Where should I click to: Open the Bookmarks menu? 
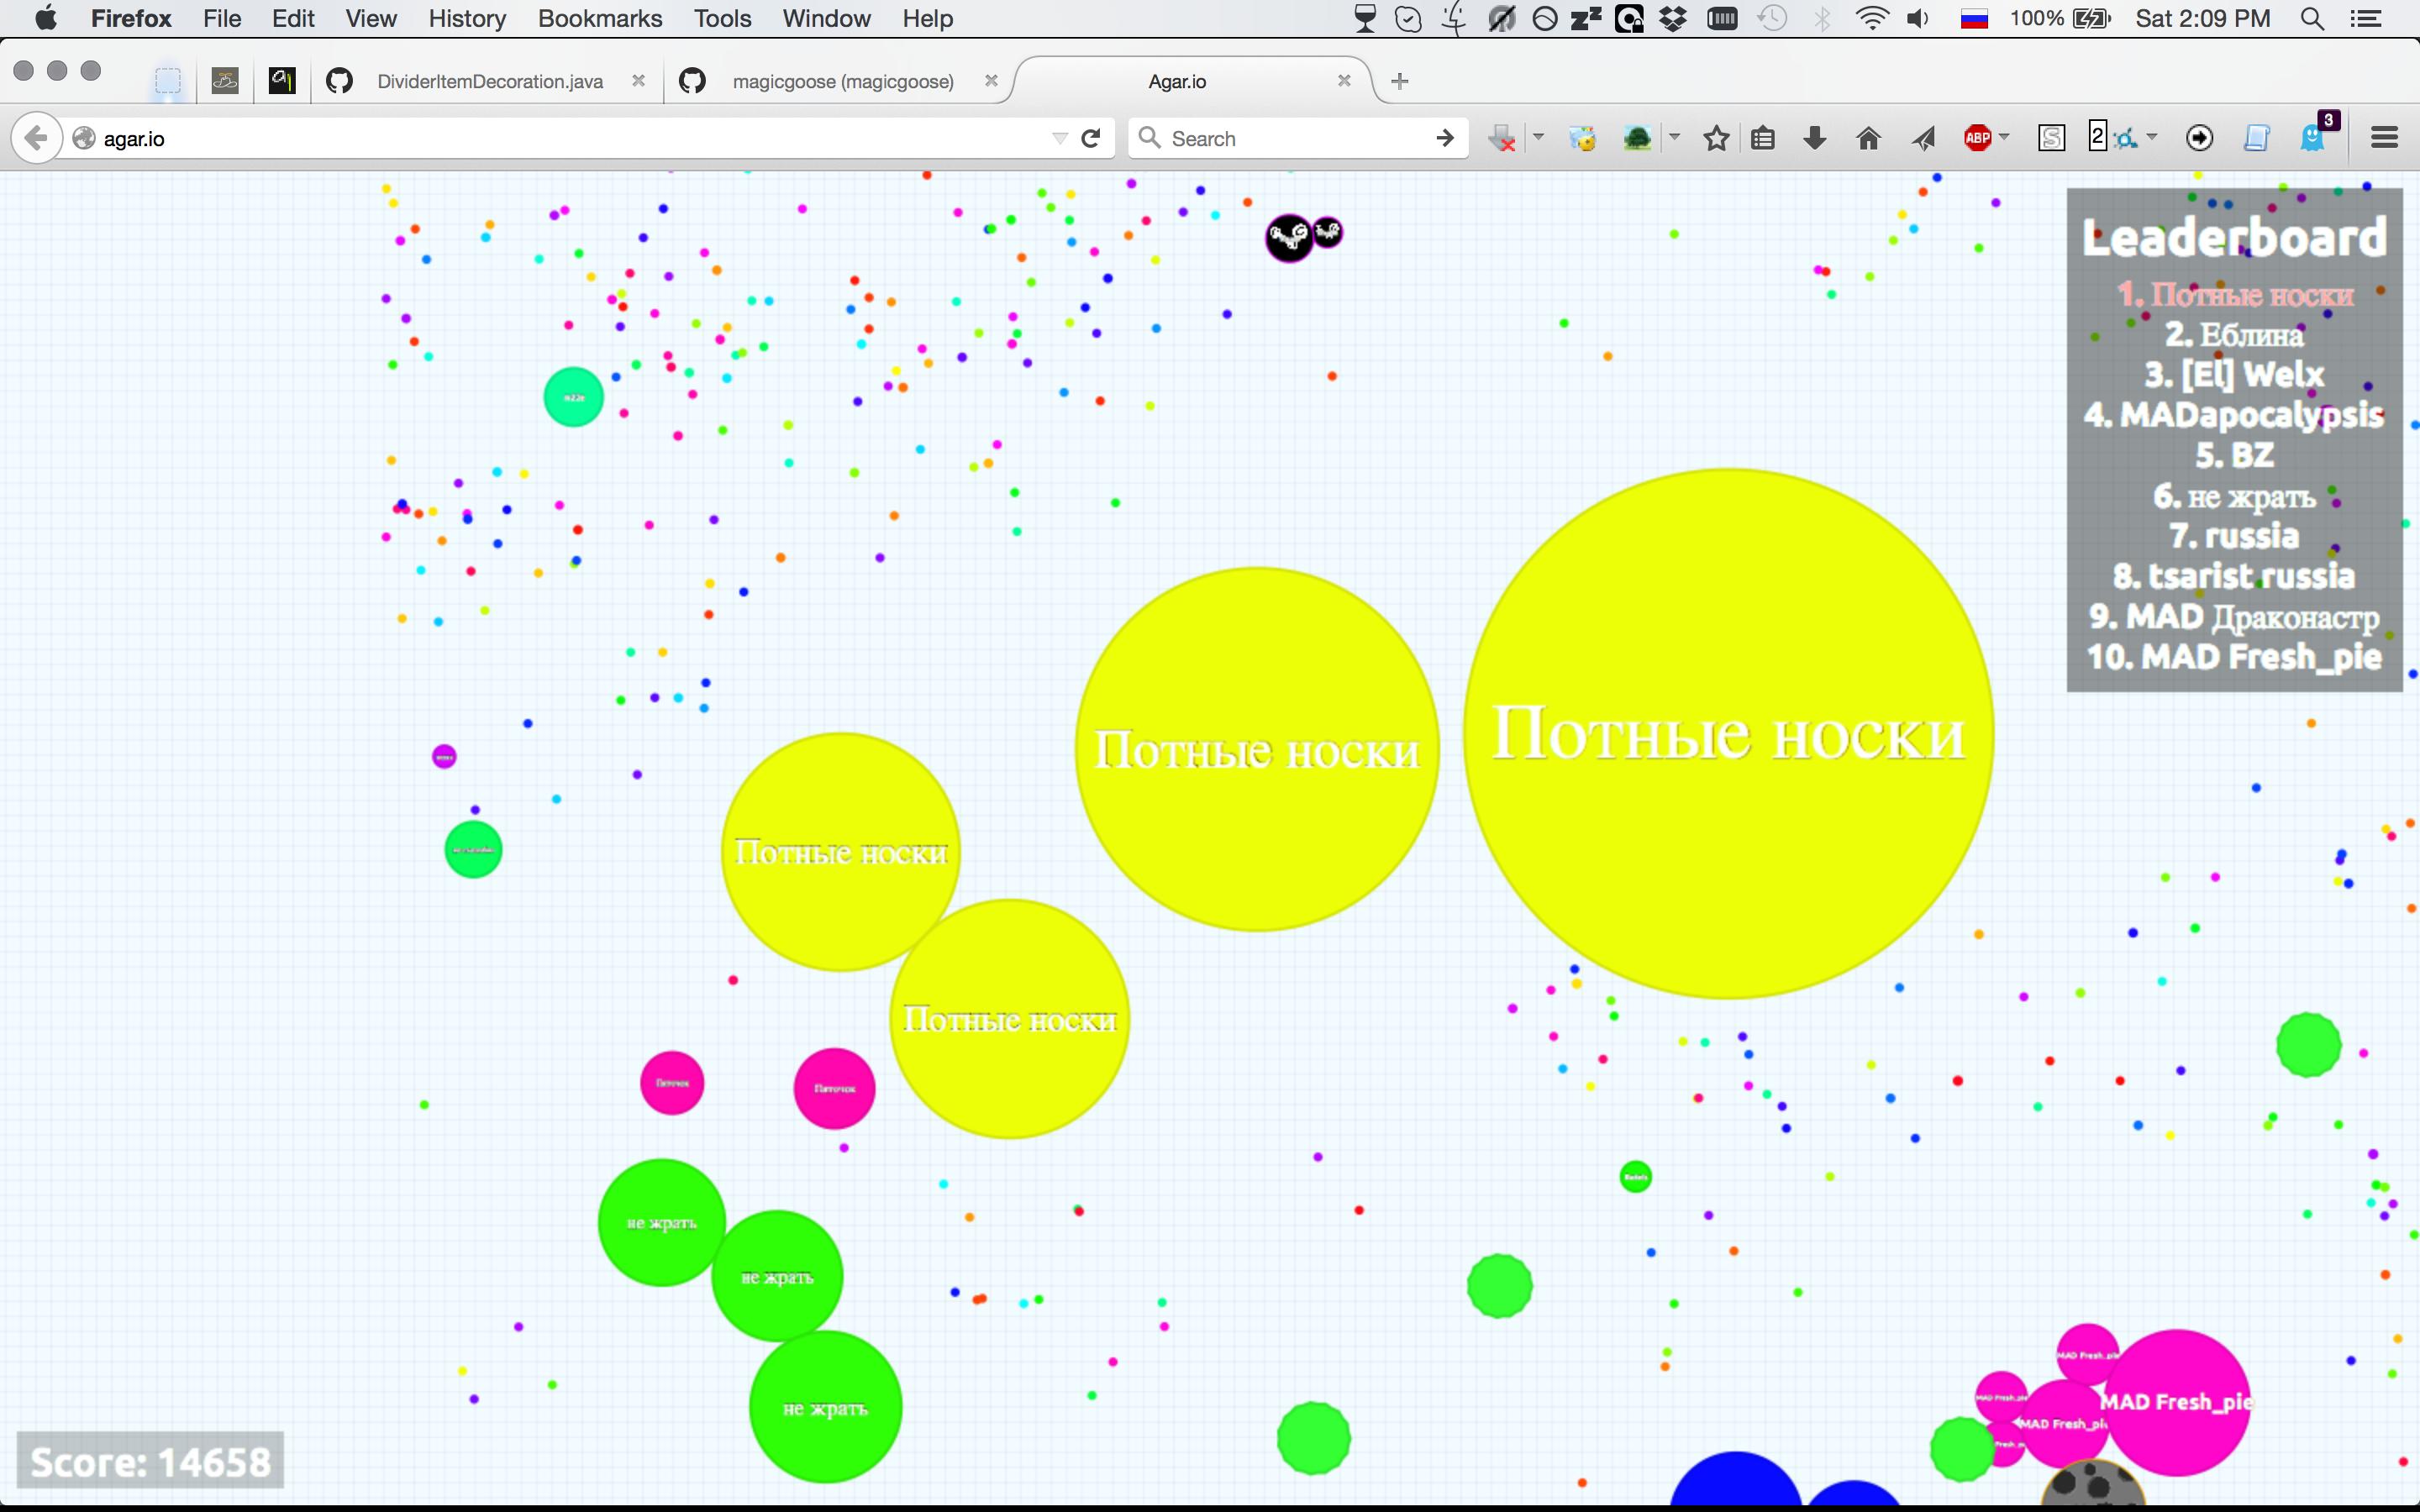(x=600, y=18)
